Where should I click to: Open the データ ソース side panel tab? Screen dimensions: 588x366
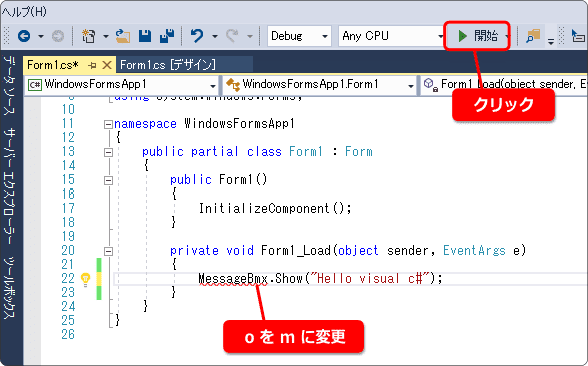tap(10, 86)
